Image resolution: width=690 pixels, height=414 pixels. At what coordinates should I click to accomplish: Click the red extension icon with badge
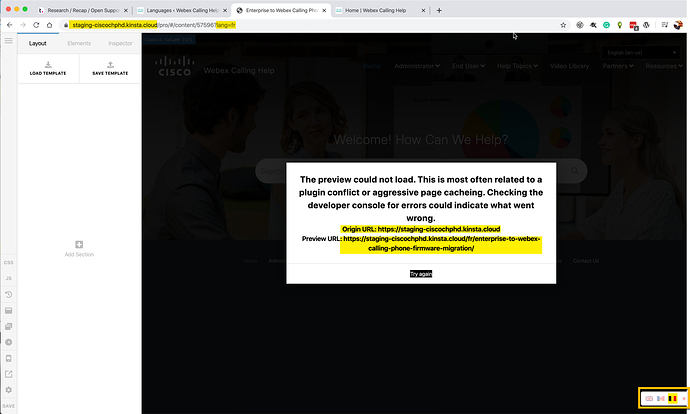point(634,26)
